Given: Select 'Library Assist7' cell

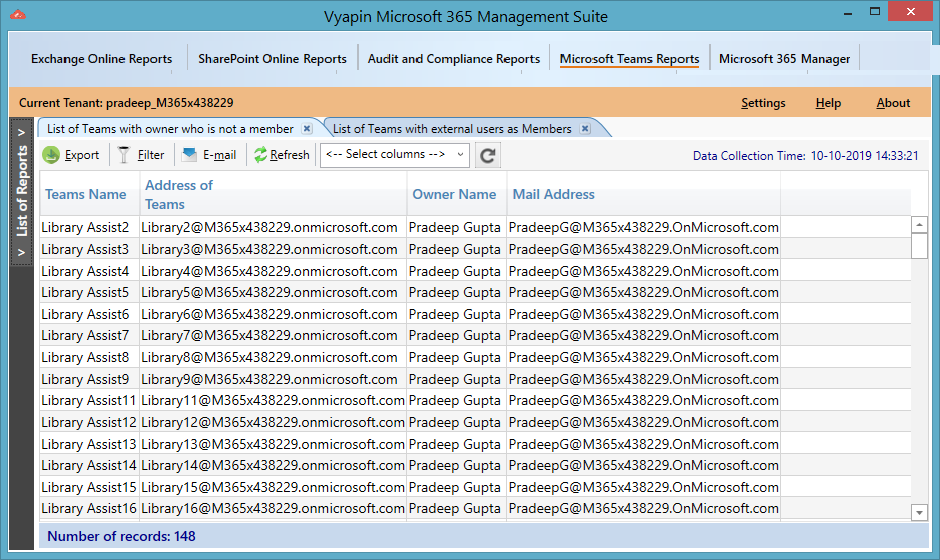Looking at the screenshot, I should click(89, 335).
